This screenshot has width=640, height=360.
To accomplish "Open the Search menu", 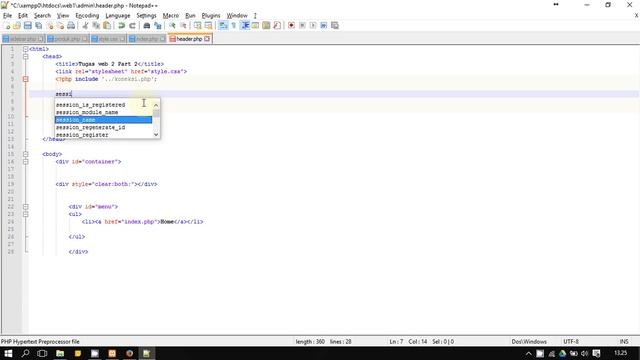I will [42, 16].
